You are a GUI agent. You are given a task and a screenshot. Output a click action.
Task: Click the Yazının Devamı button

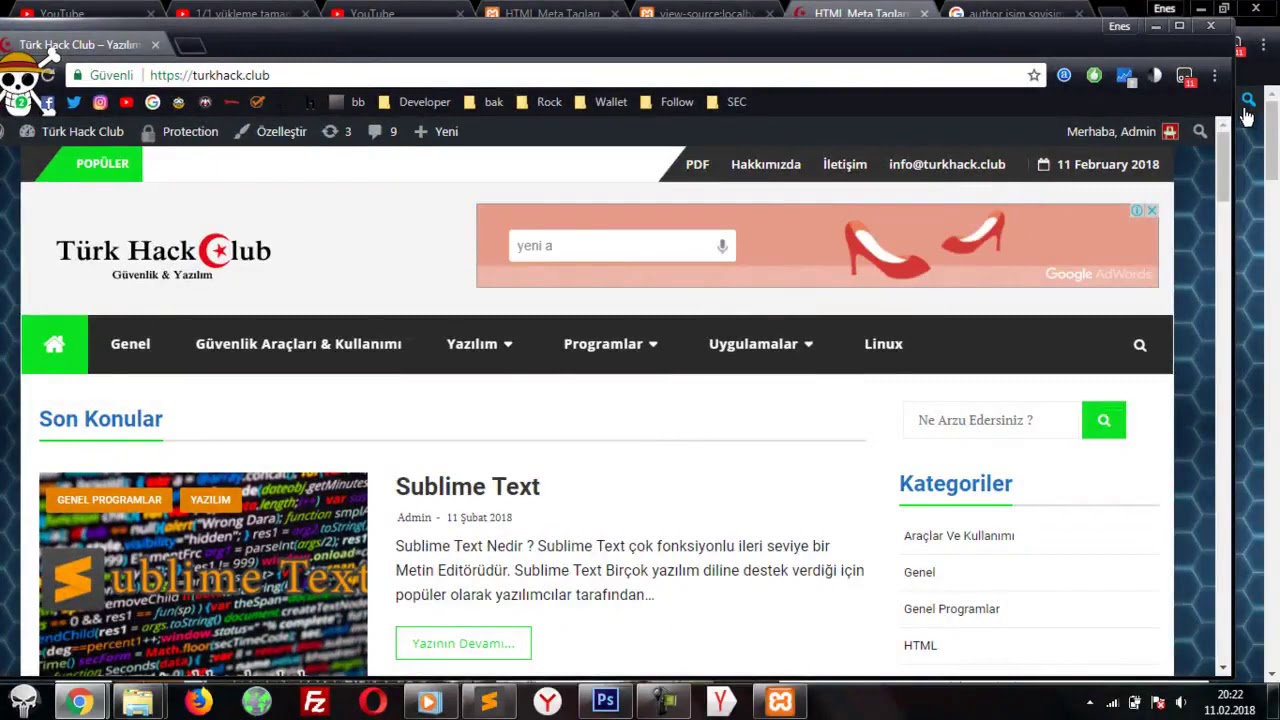click(463, 643)
